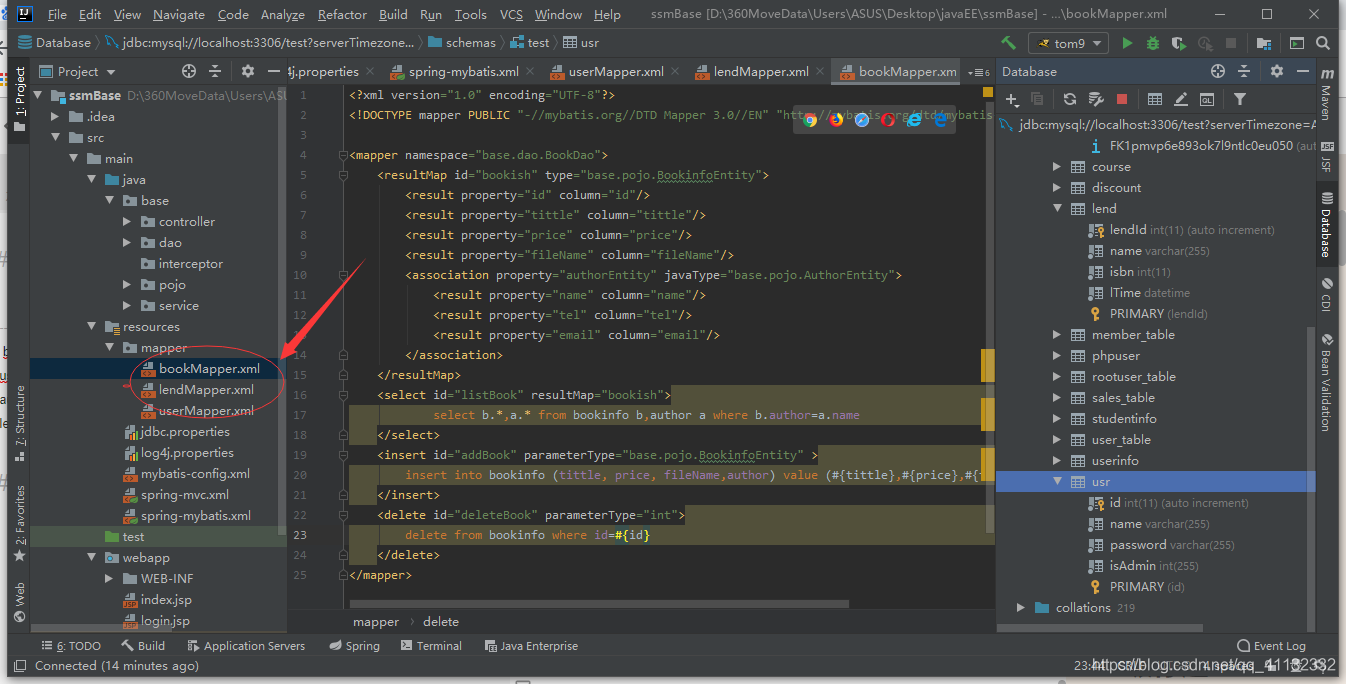Open the Event Log
Image resolution: width=1346 pixels, height=684 pixels.
(1271, 646)
